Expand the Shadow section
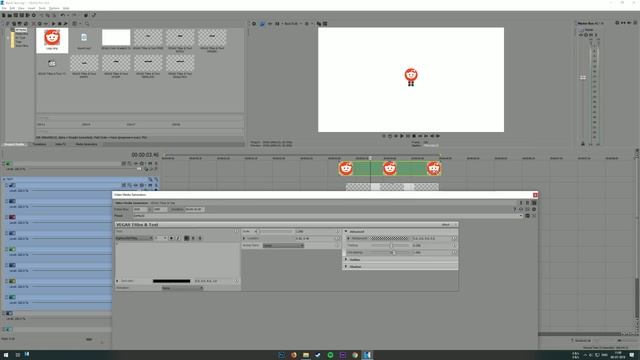Screen dimensions: 640x360 pos(347,267)
